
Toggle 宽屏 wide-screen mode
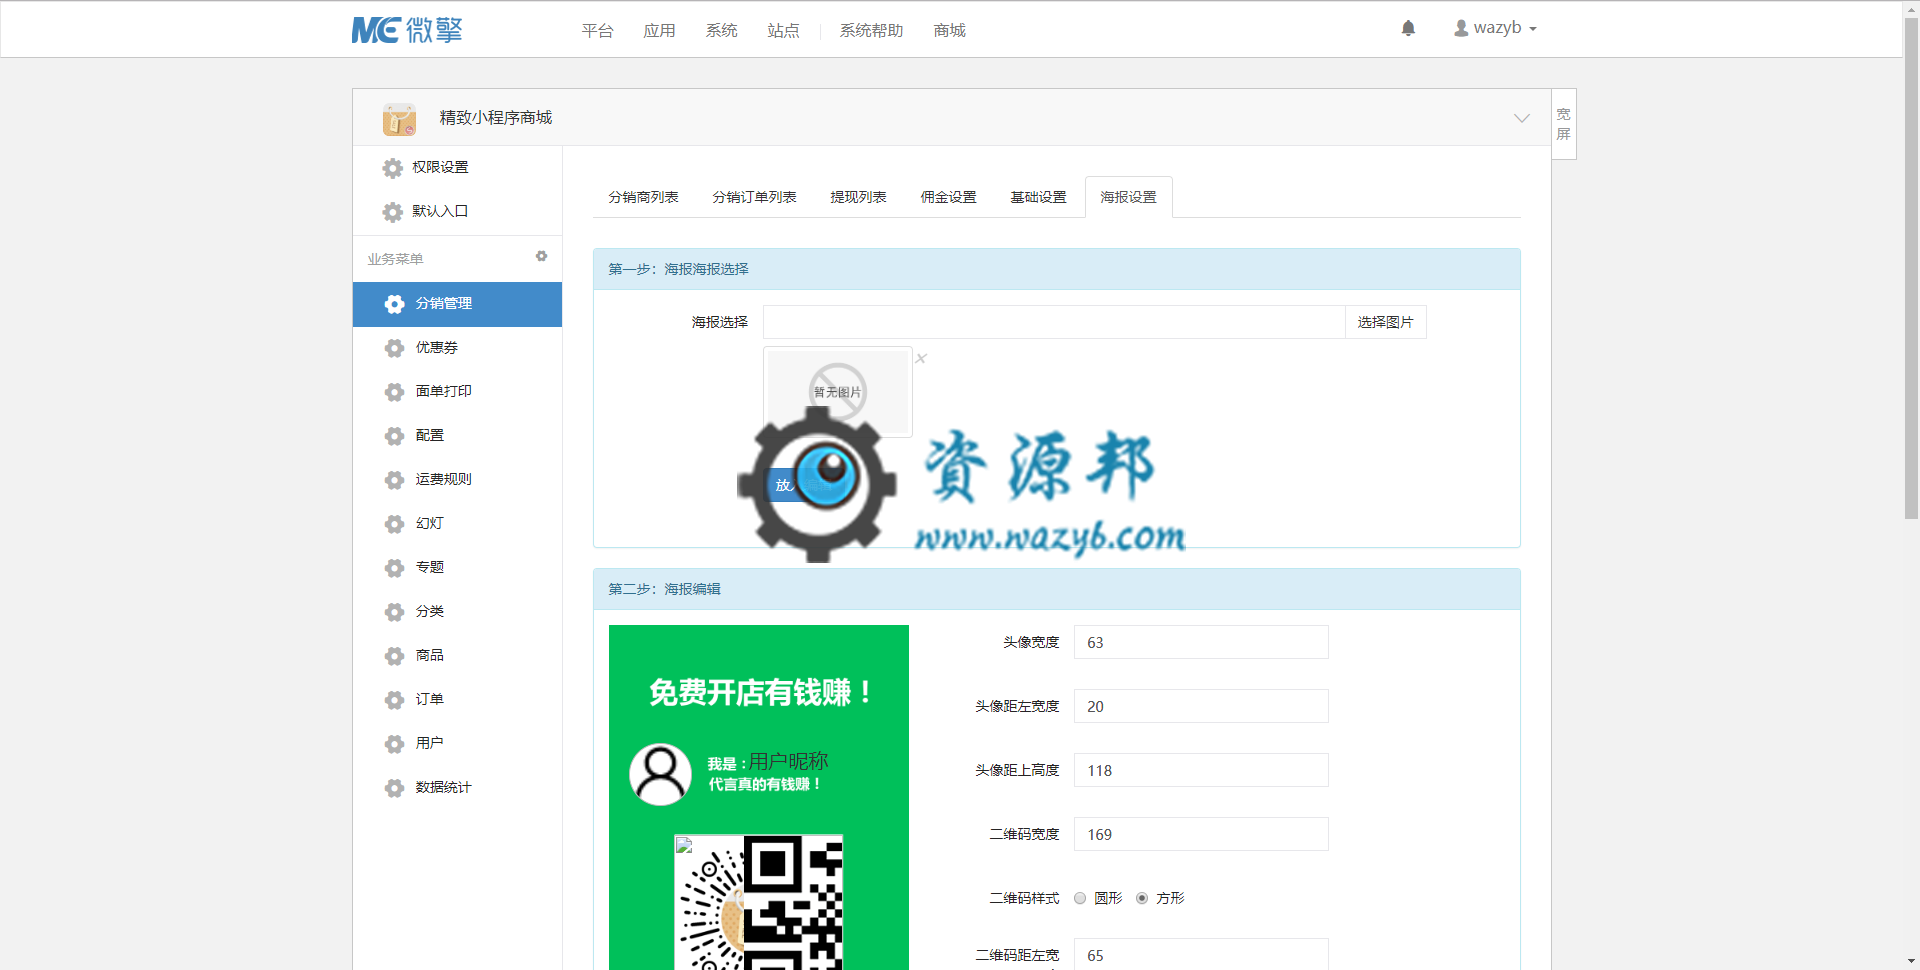pos(1564,124)
